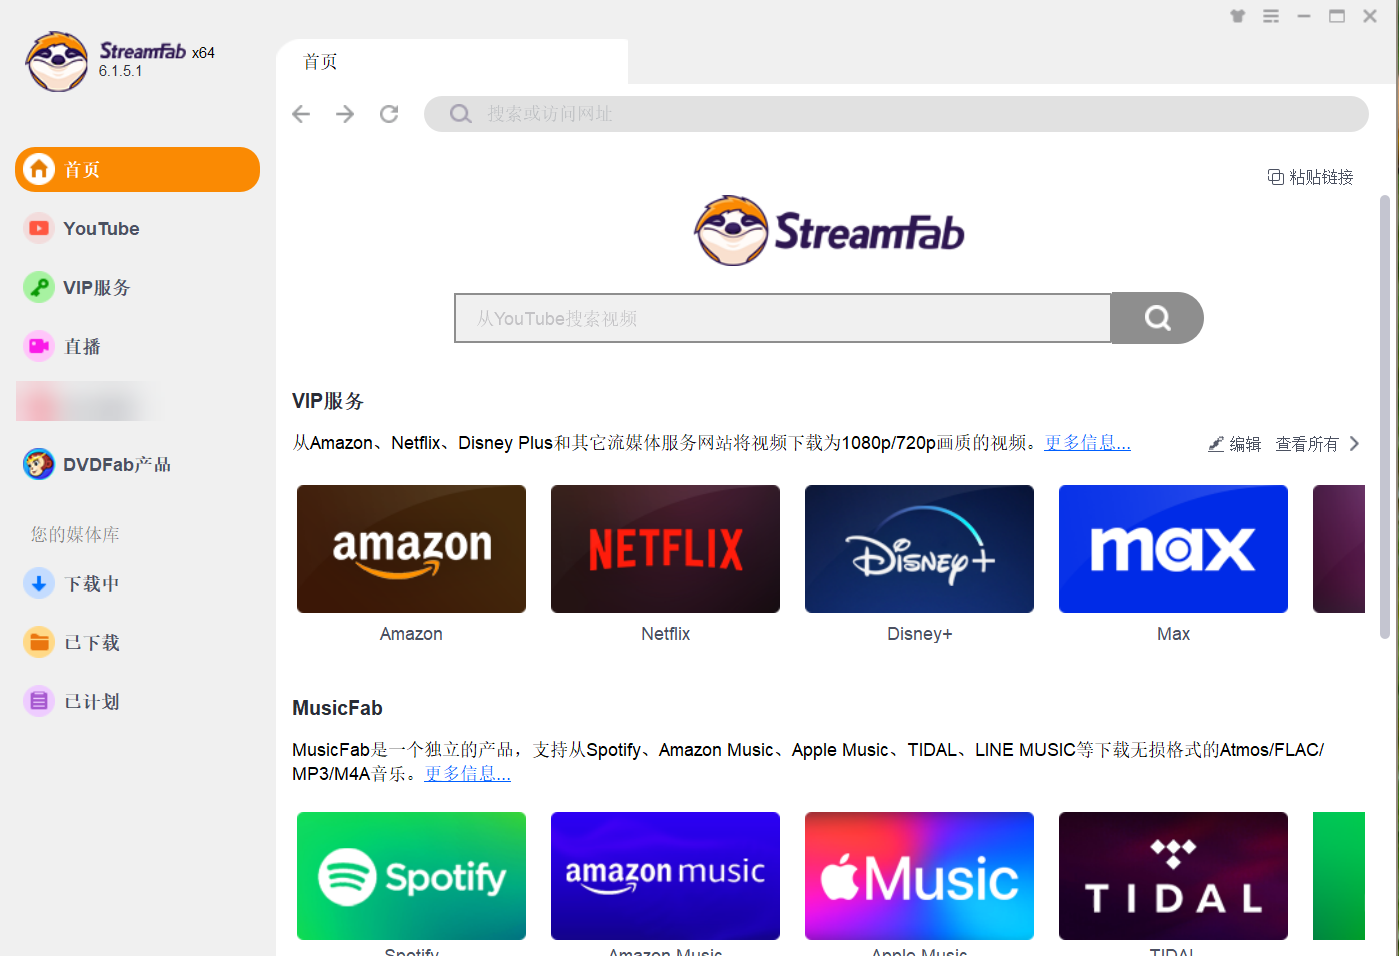Click the VIP服务 section heading
The width and height of the screenshot is (1399, 956).
coord(328,401)
